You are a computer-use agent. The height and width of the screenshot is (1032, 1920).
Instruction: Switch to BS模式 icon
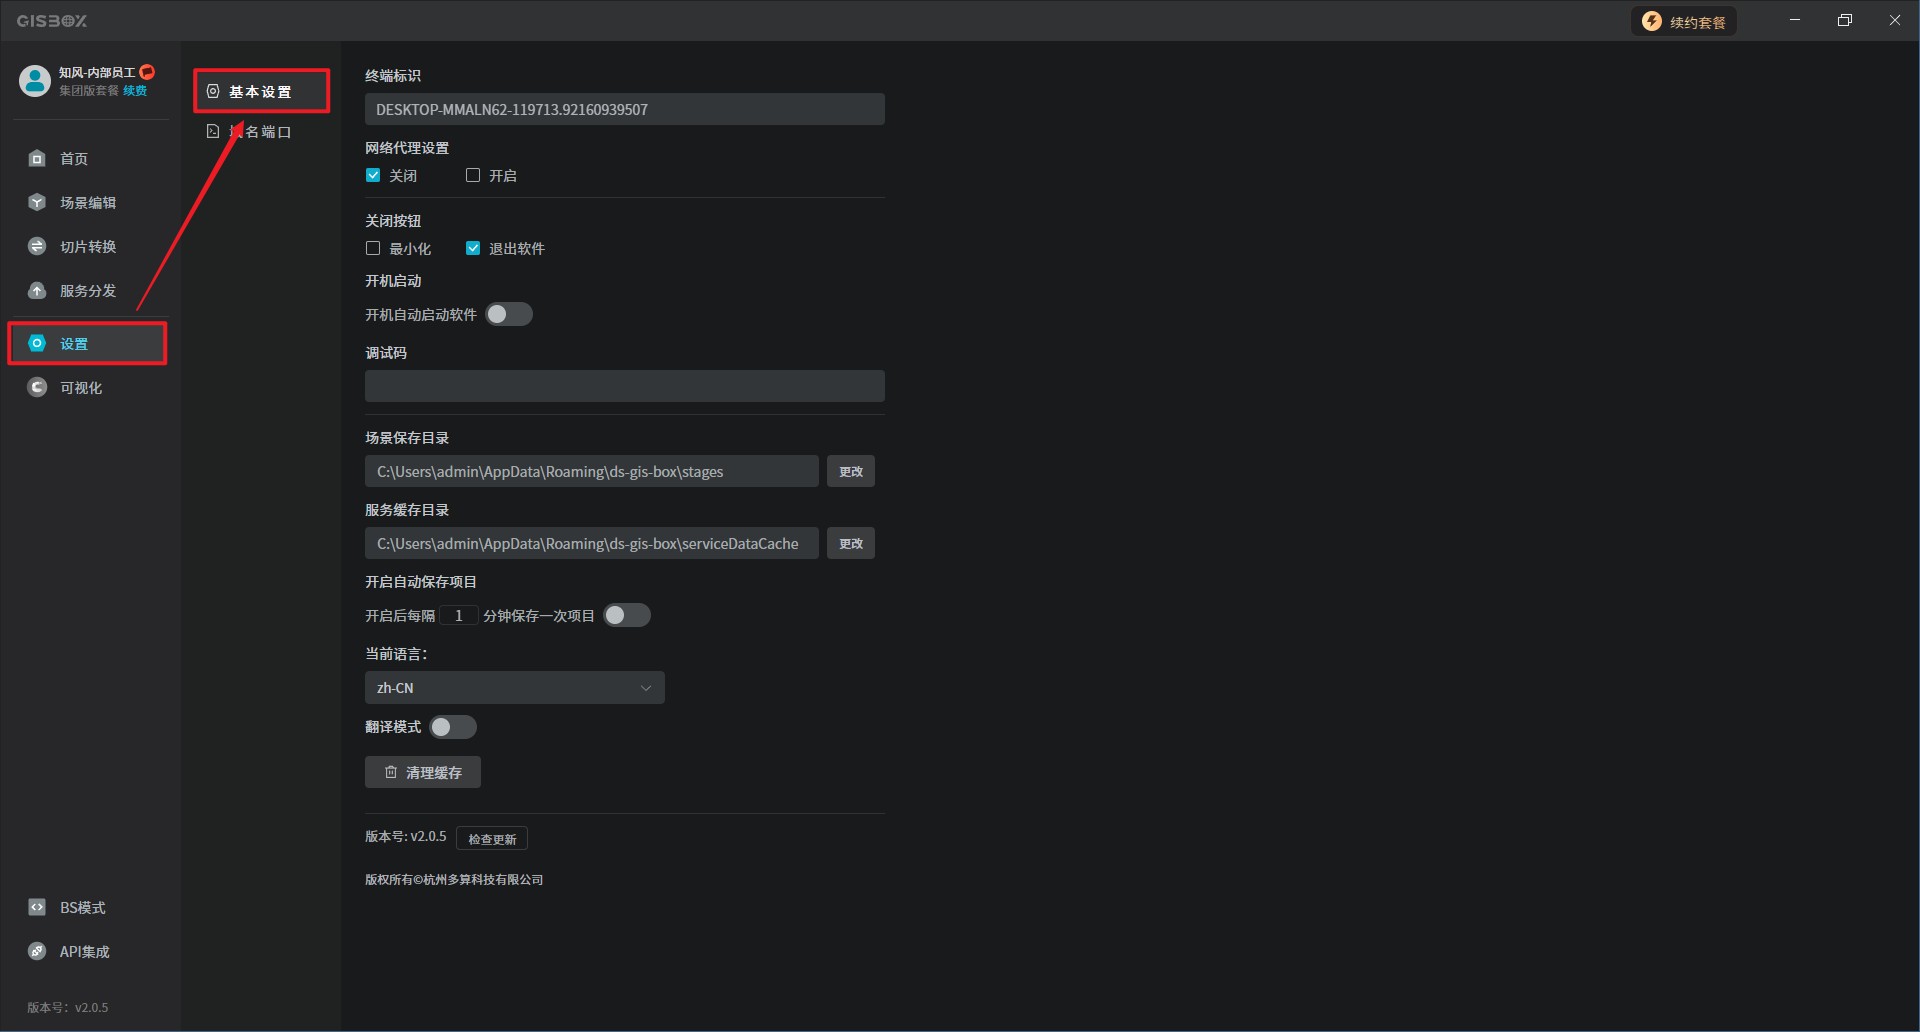coord(37,907)
